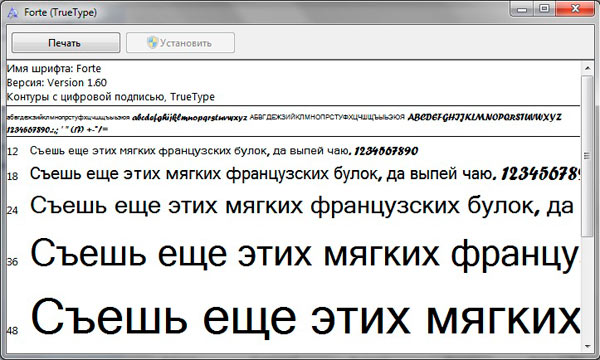The image size is (600, 360).
Task: Click the 'Имя шрифта: Forte' text line
Action: pyautogui.click(x=54, y=69)
